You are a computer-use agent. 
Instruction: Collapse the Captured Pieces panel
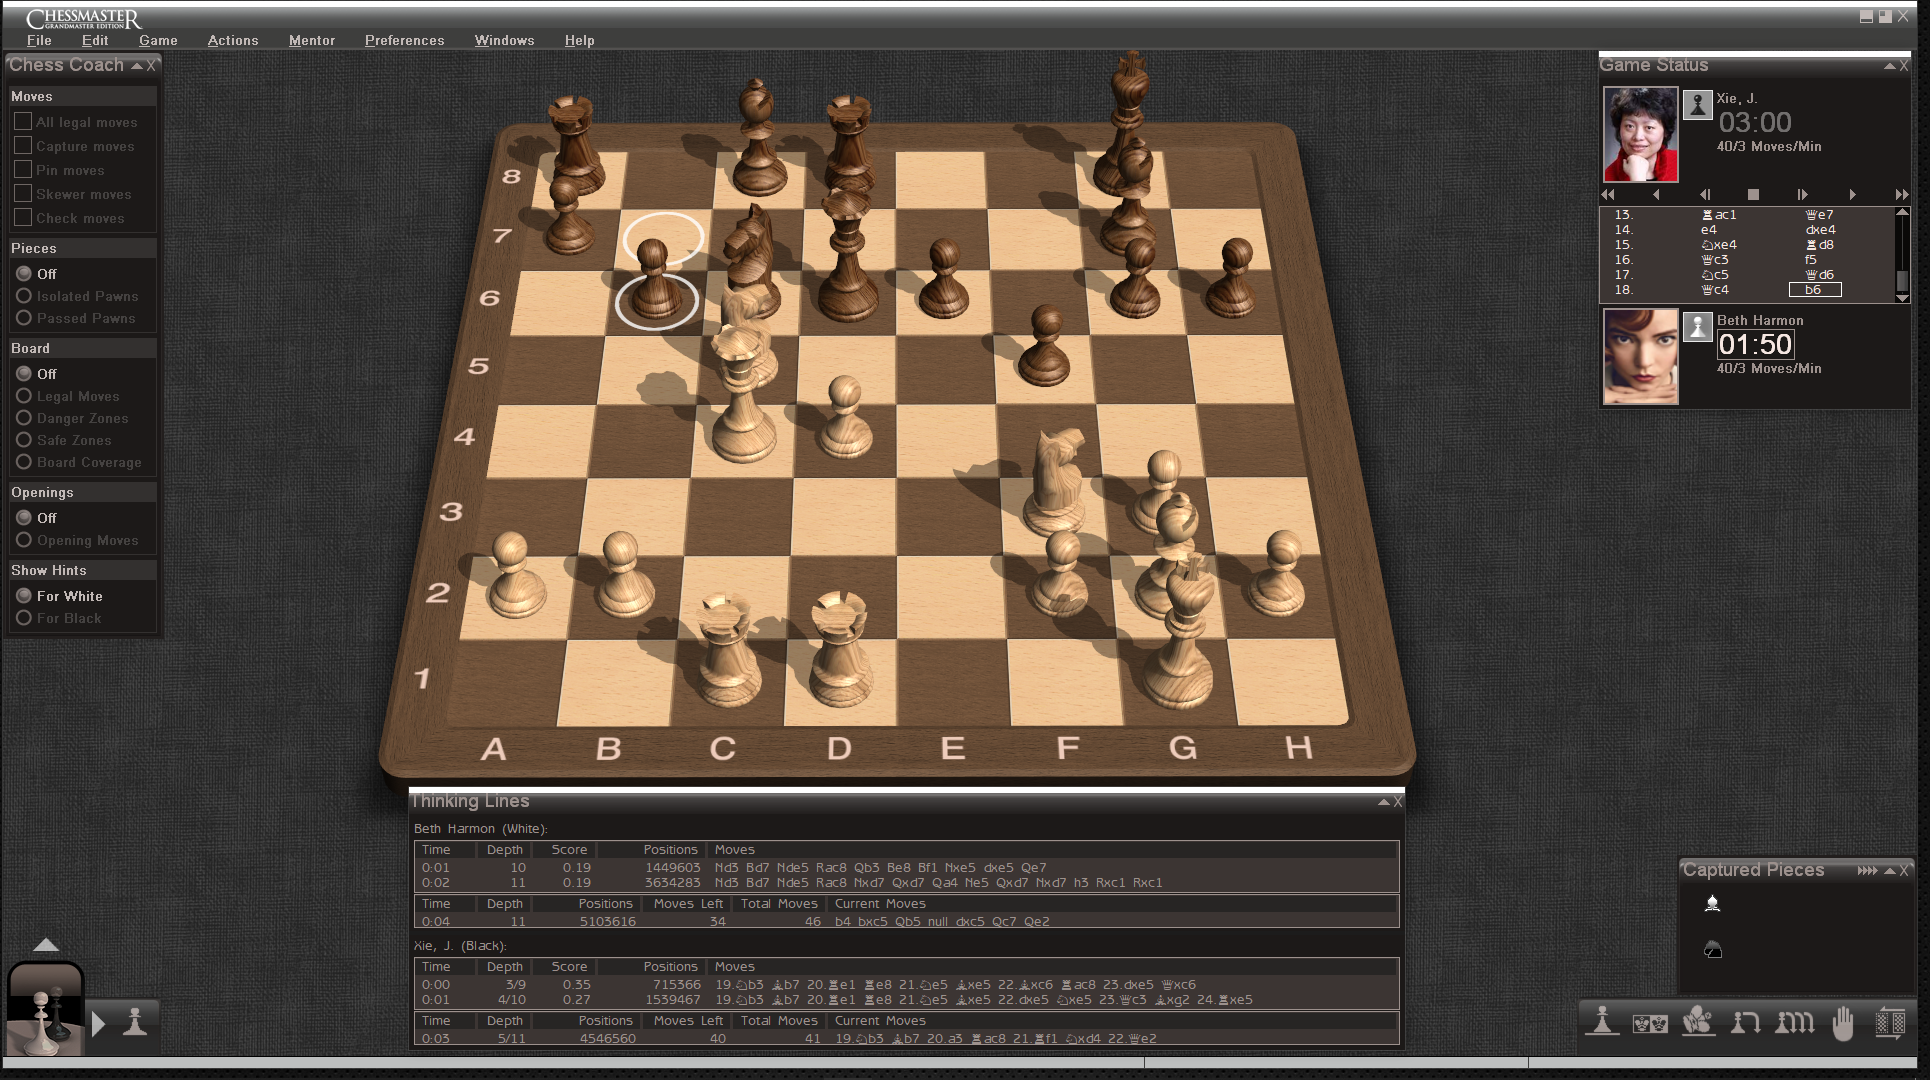1889,871
